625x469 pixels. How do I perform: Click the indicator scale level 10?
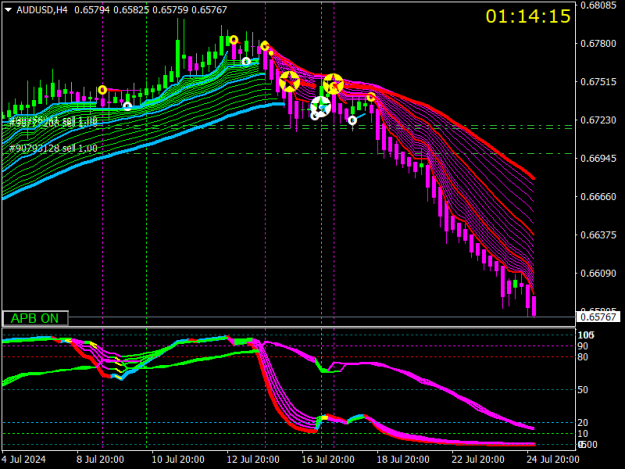(x=583, y=434)
